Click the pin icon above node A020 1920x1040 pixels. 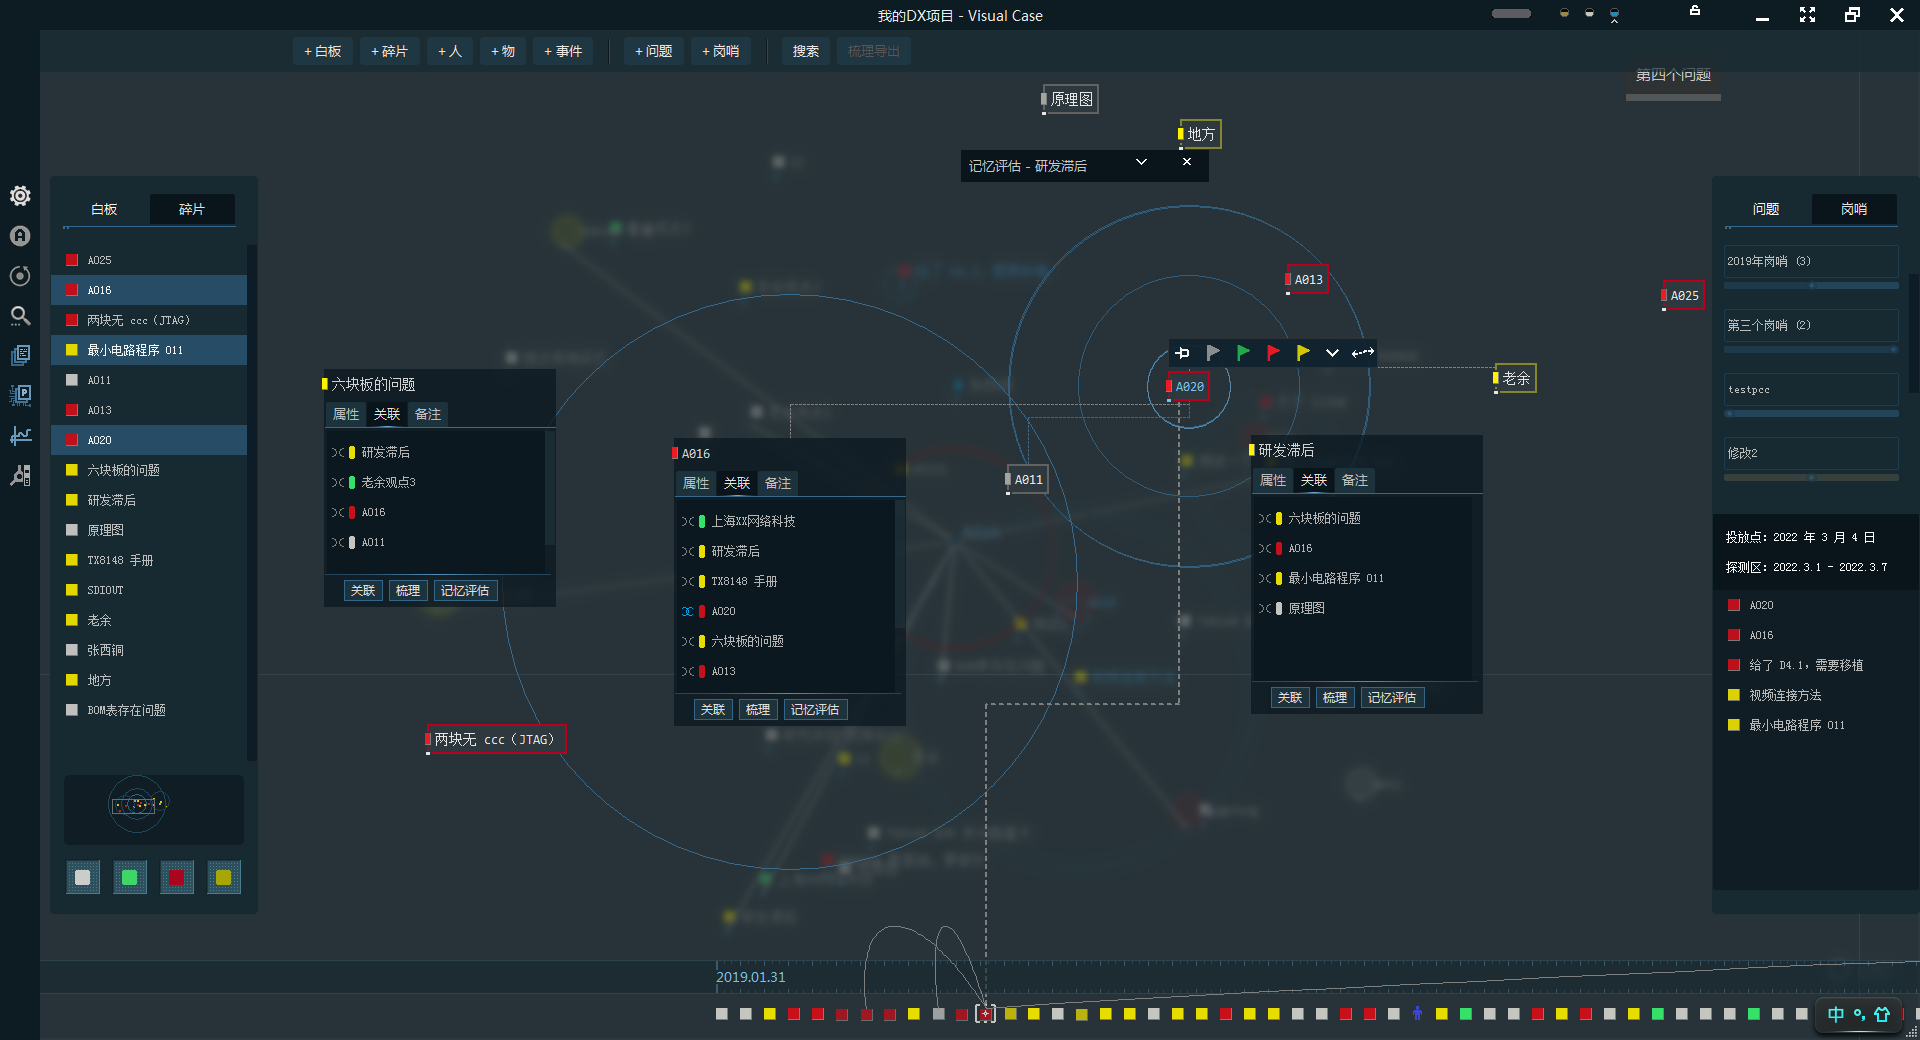pos(1183,353)
